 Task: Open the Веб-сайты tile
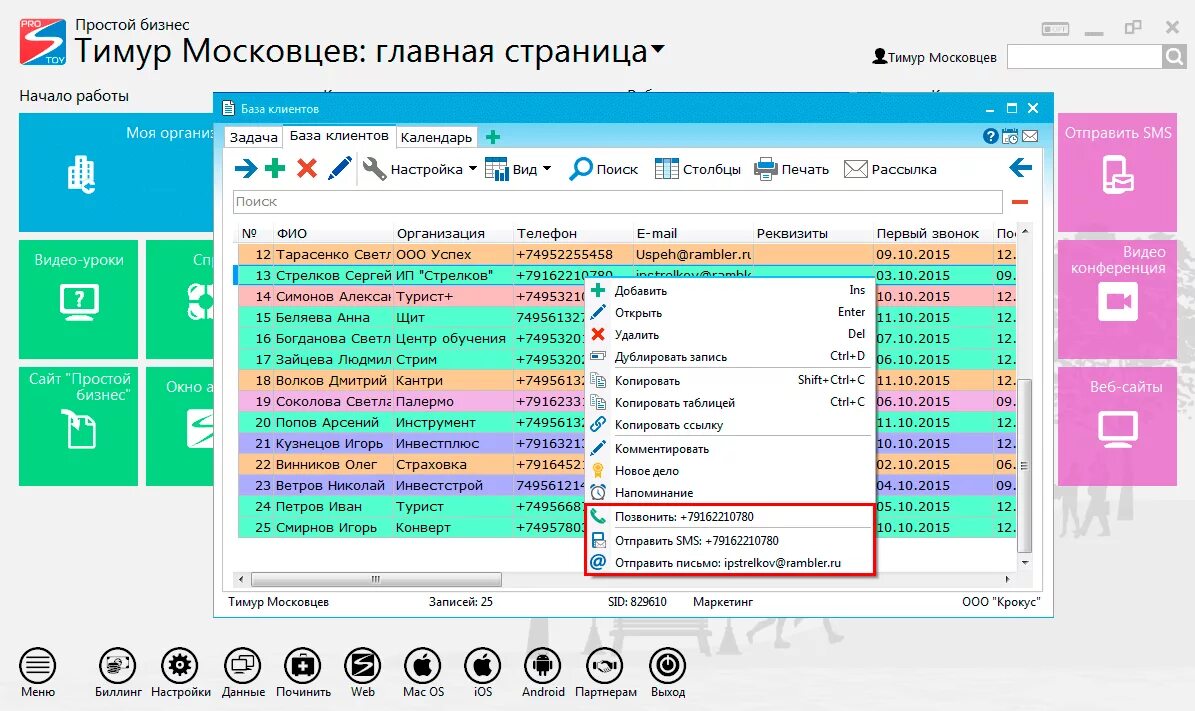[1117, 427]
